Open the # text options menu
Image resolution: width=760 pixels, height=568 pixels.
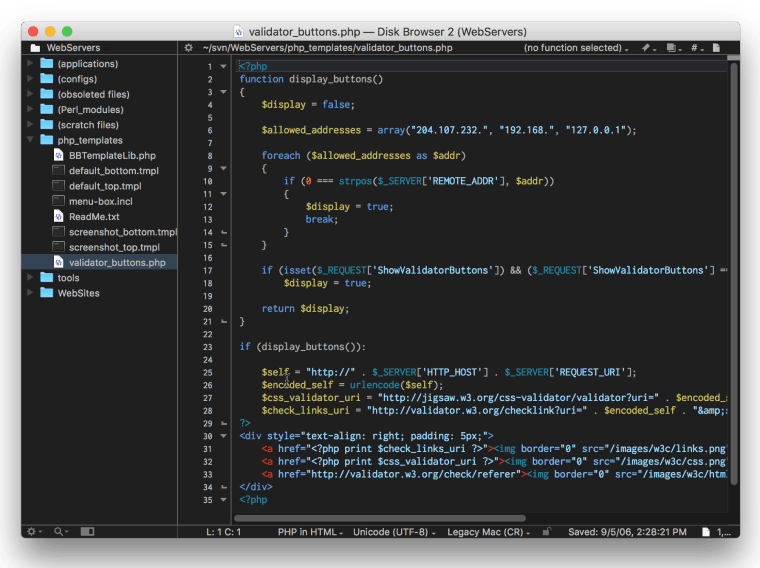click(697, 47)
